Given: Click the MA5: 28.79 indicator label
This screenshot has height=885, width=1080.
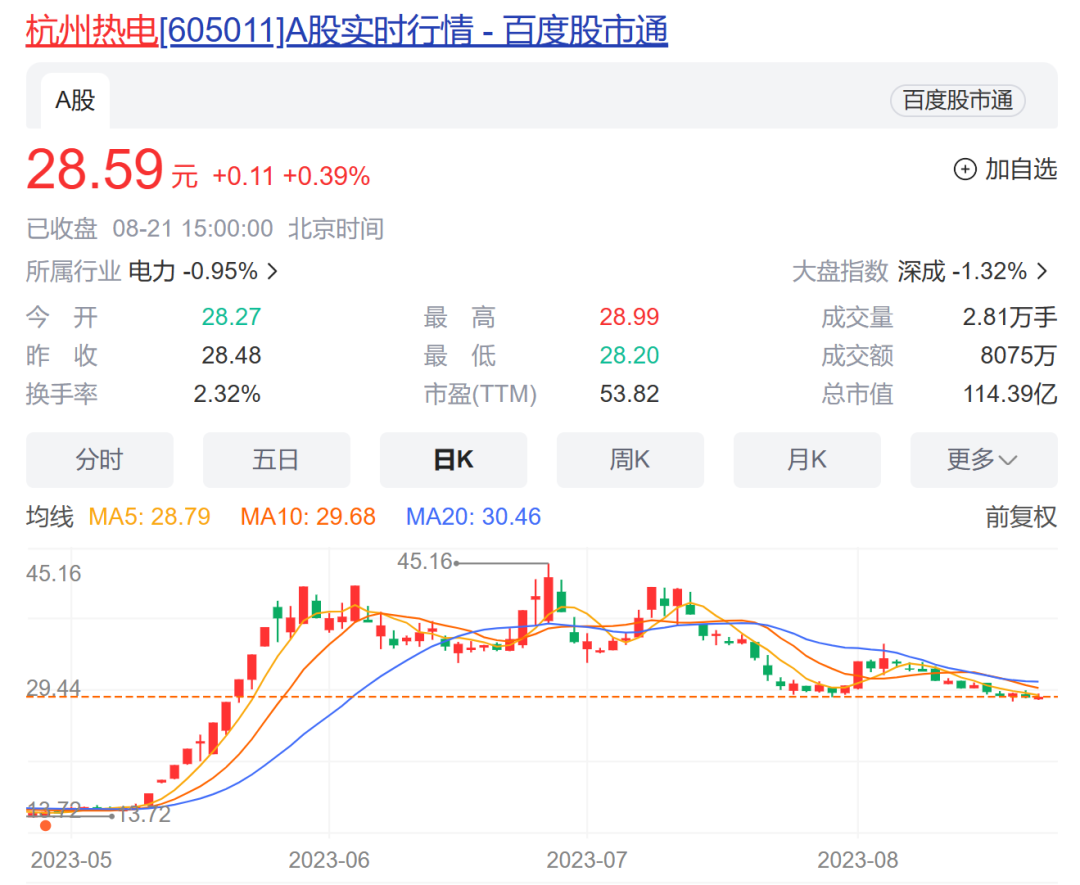Looking at the screenshot, I should coord(149,517).
